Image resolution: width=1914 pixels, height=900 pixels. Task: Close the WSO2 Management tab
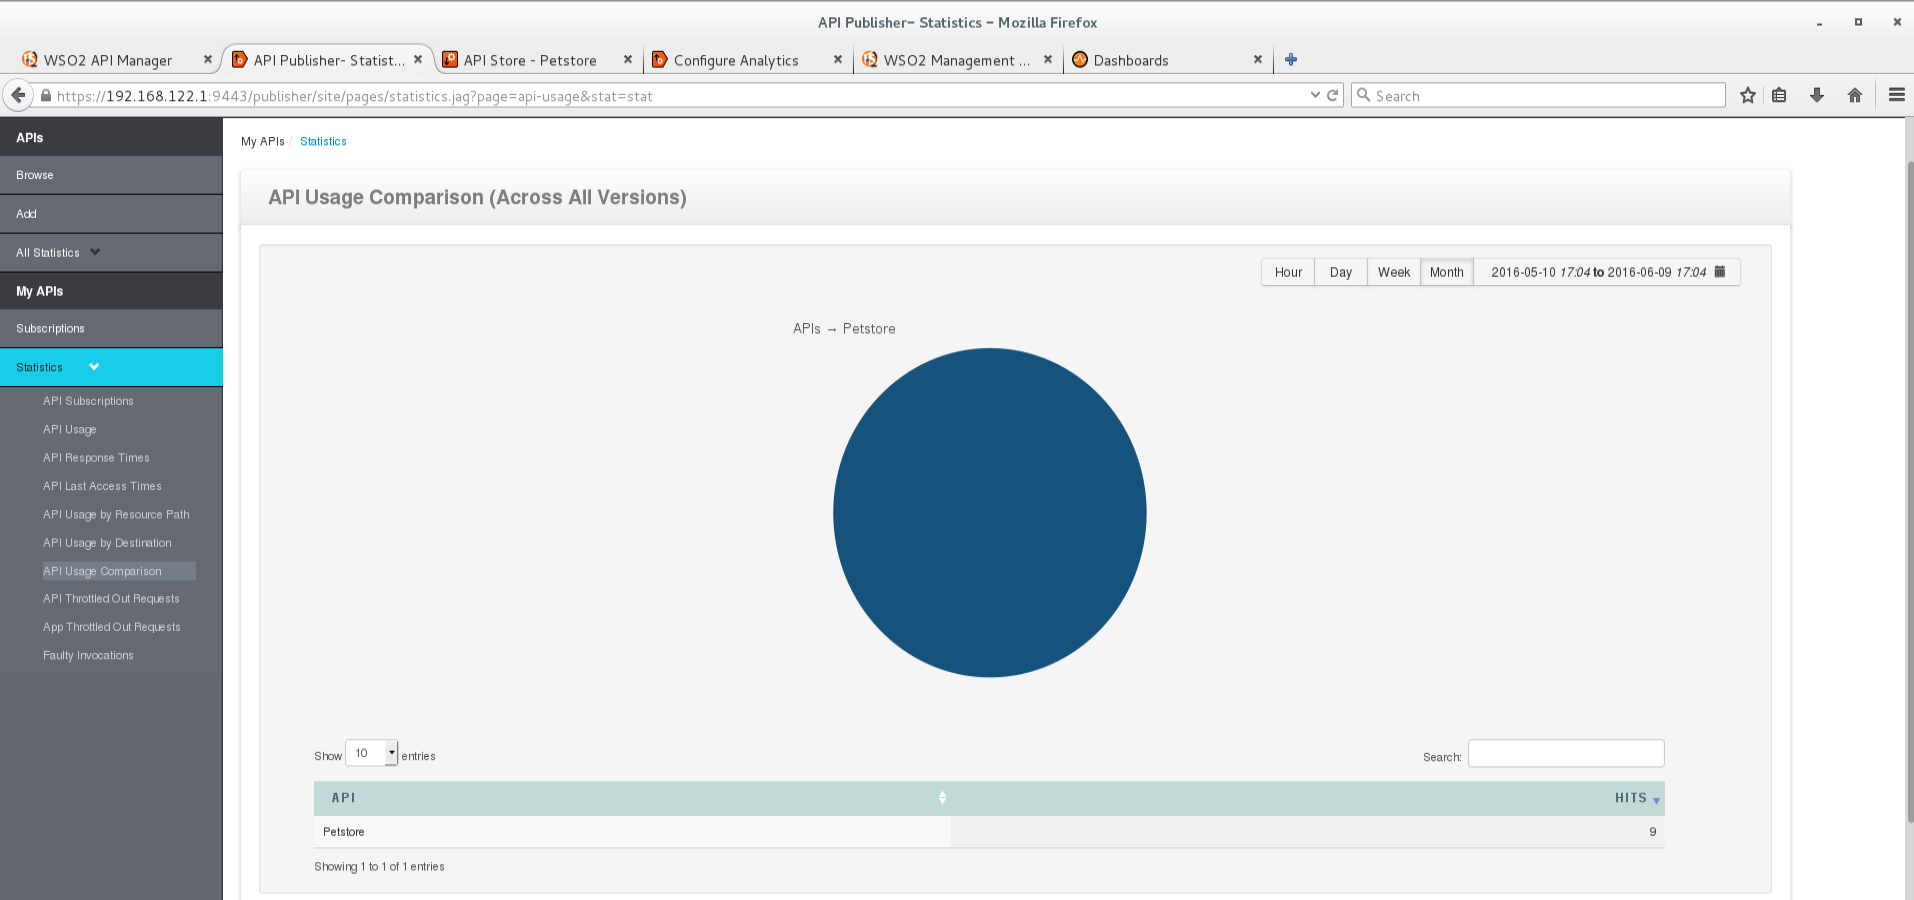[x=1048, y=60]
